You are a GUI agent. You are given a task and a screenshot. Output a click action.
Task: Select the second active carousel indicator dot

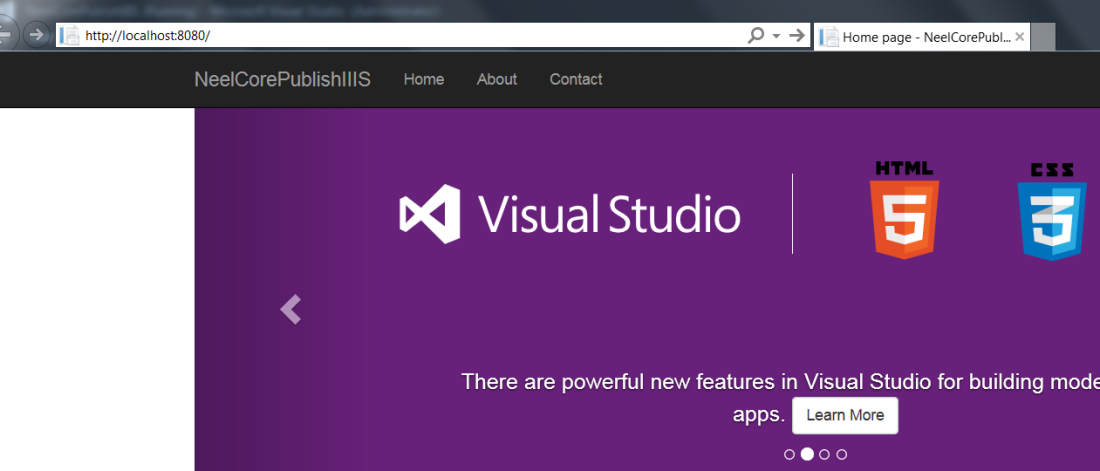(807, 454)
